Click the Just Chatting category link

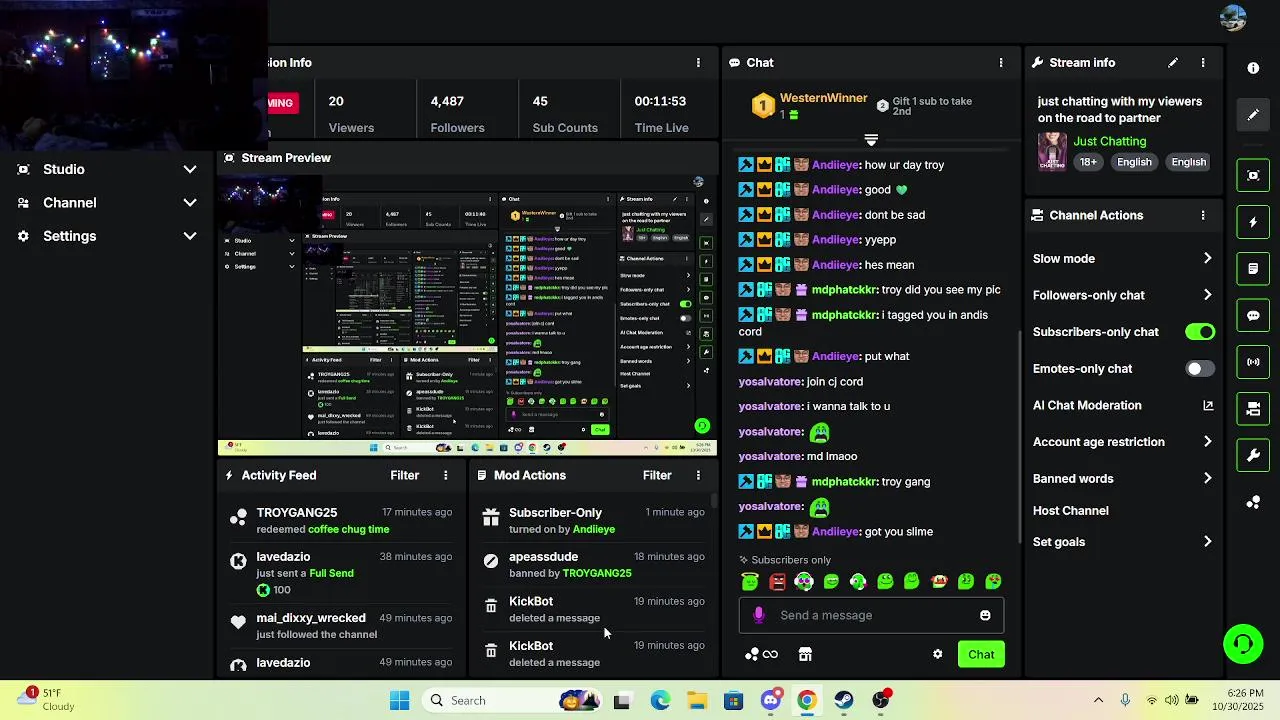pyautogui.click(x=1110, y=141)
